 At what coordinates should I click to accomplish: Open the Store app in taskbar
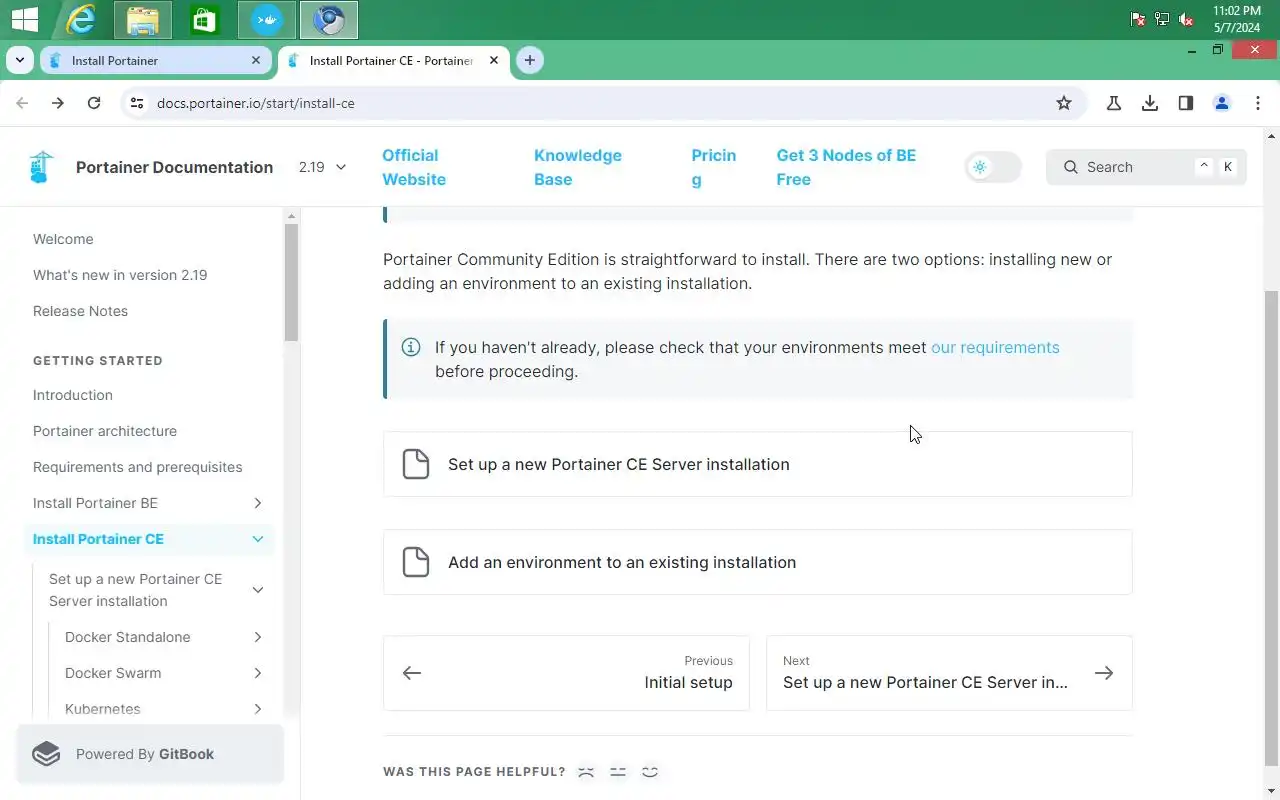click(205, 20)
